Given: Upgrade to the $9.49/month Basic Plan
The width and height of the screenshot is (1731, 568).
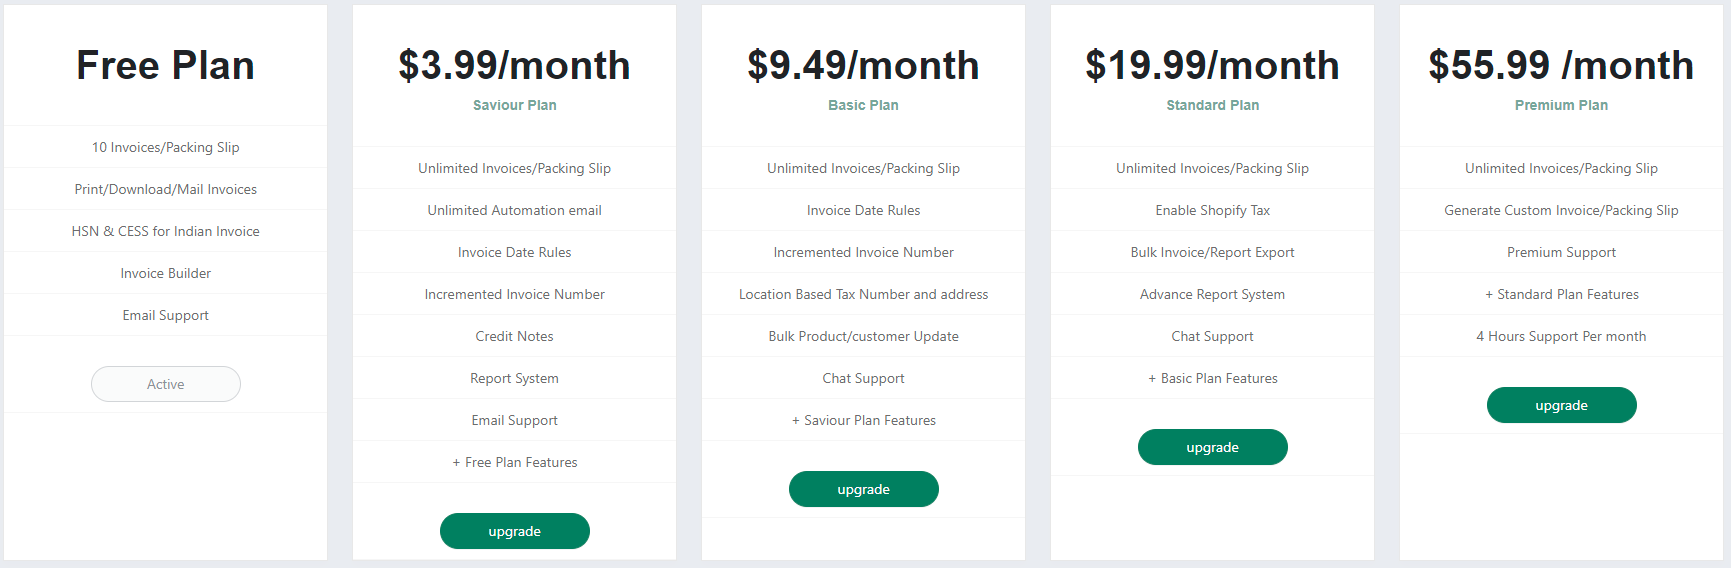Looking at the screenshot, I should [864, 489].
